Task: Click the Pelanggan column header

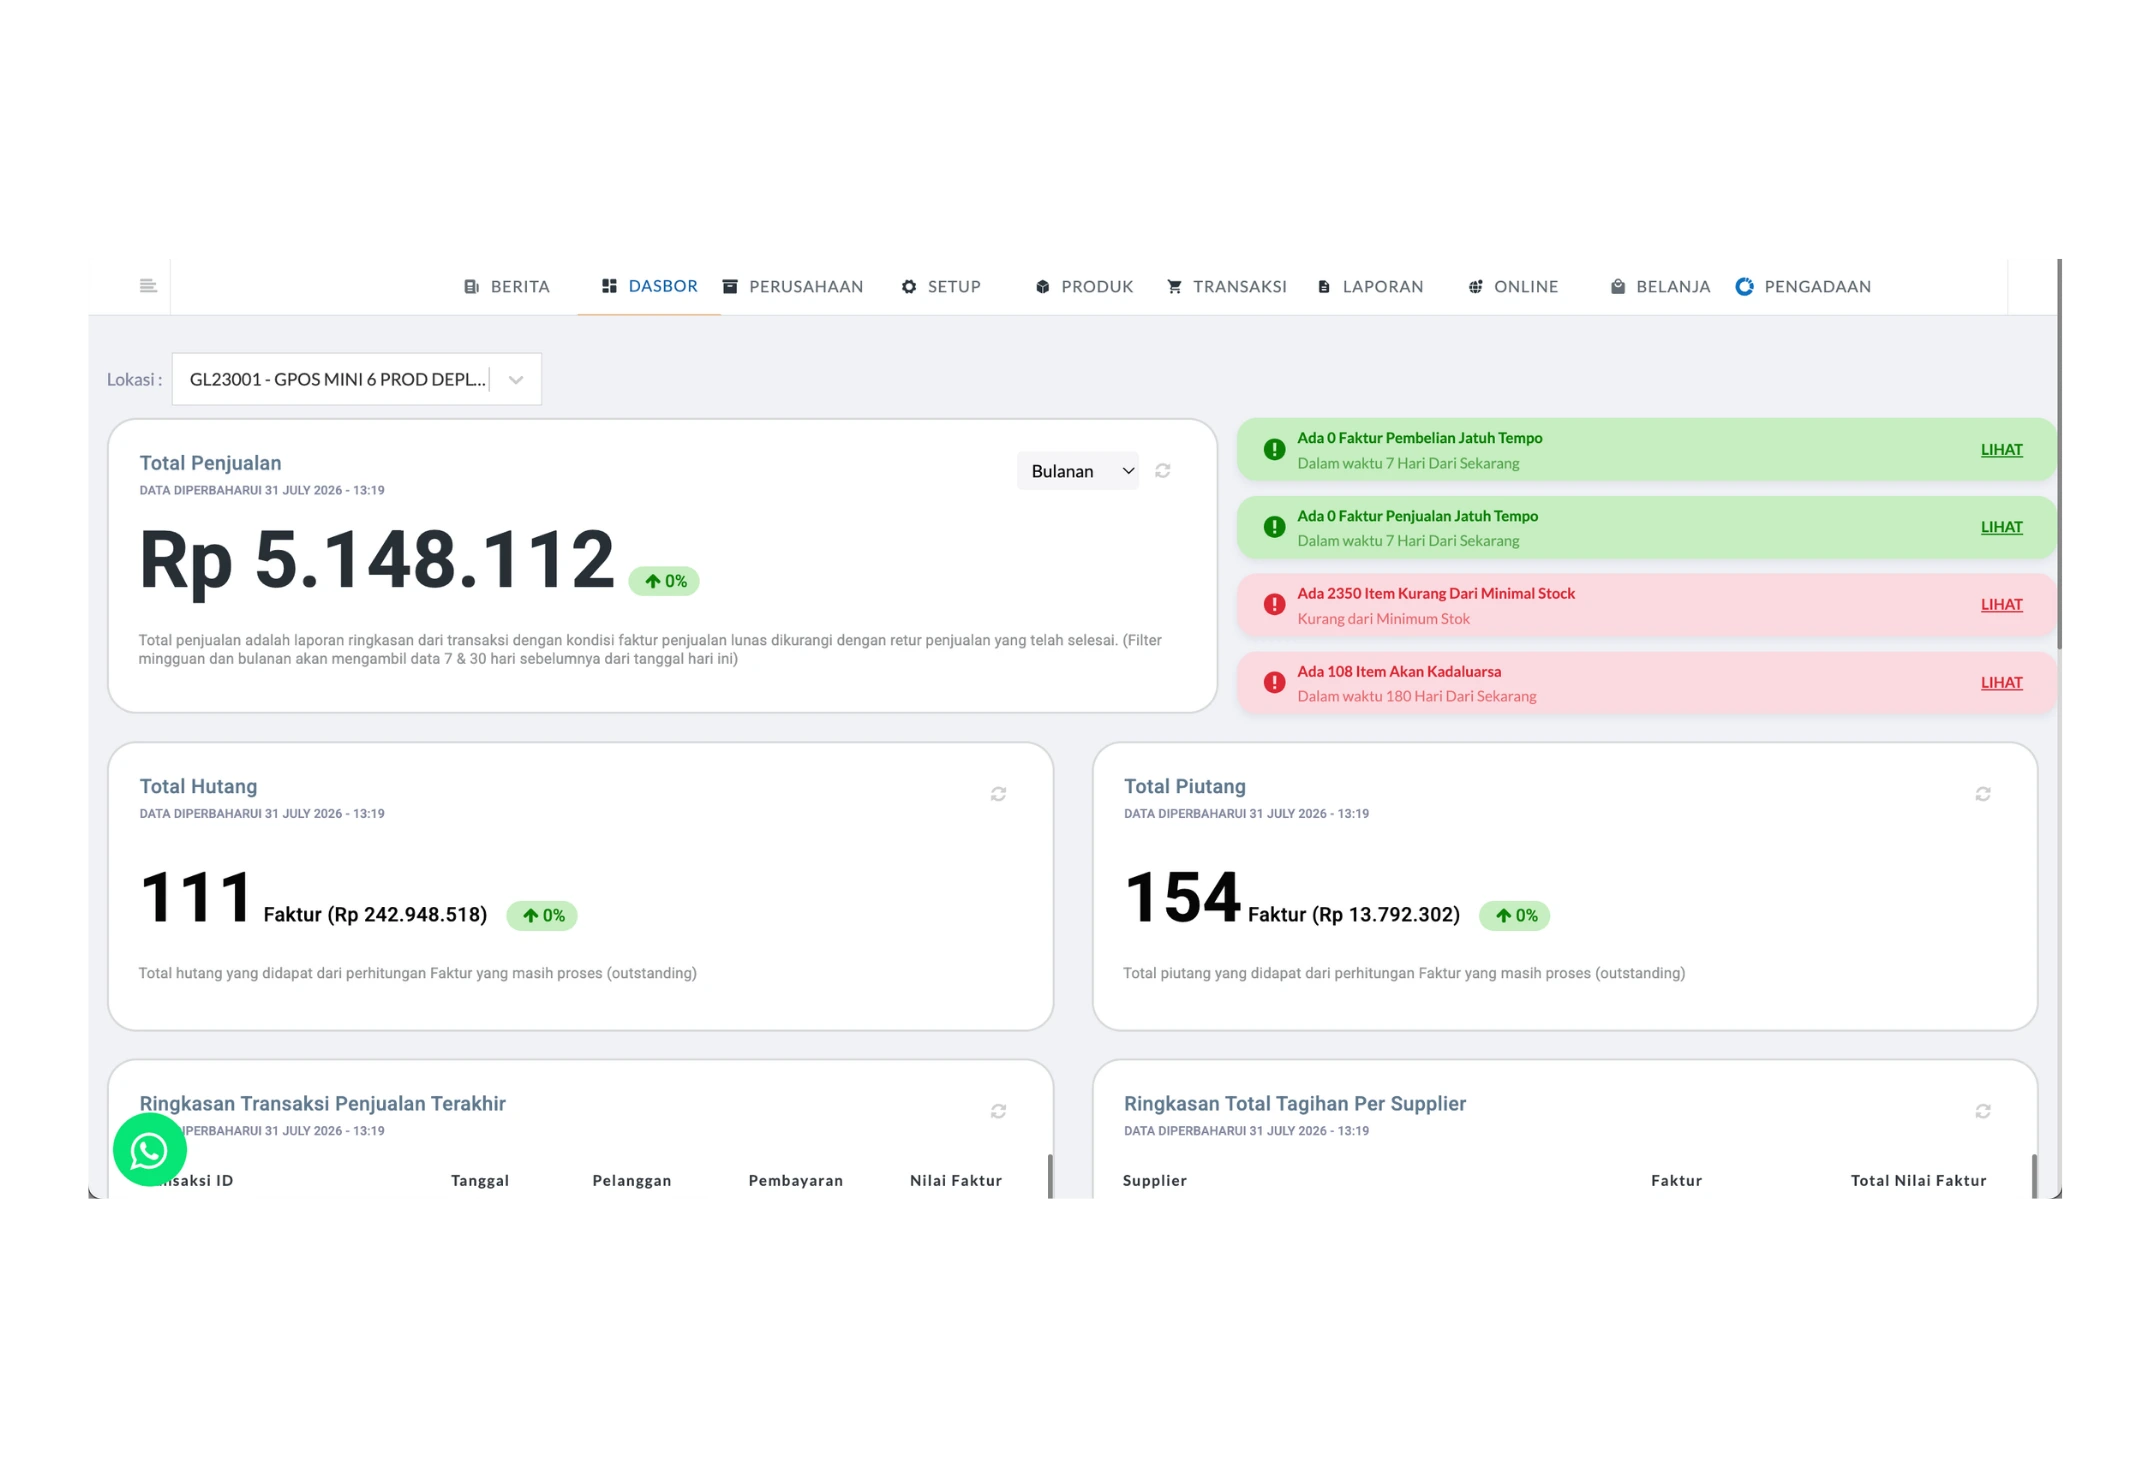Action: coord(632,1180)
